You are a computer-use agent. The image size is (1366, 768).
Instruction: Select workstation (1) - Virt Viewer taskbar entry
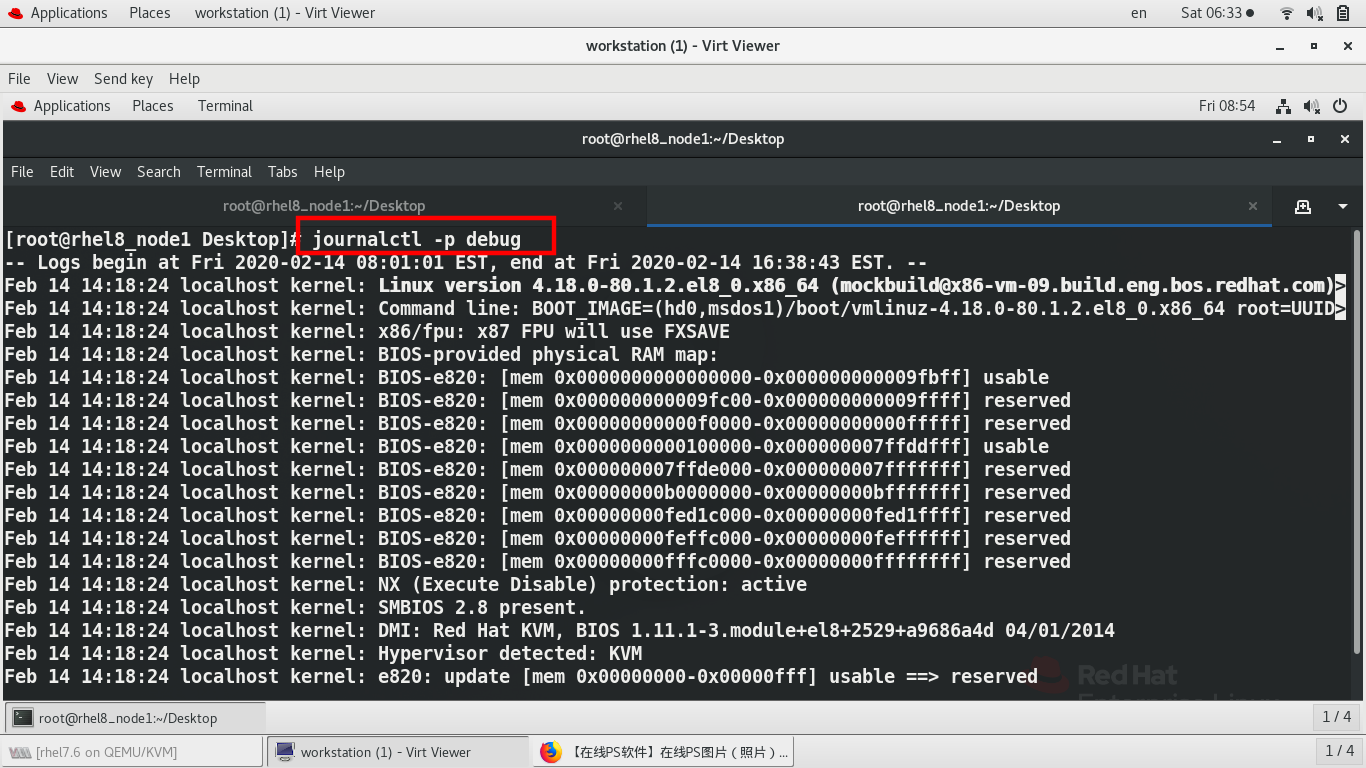[x=398, y=752]
